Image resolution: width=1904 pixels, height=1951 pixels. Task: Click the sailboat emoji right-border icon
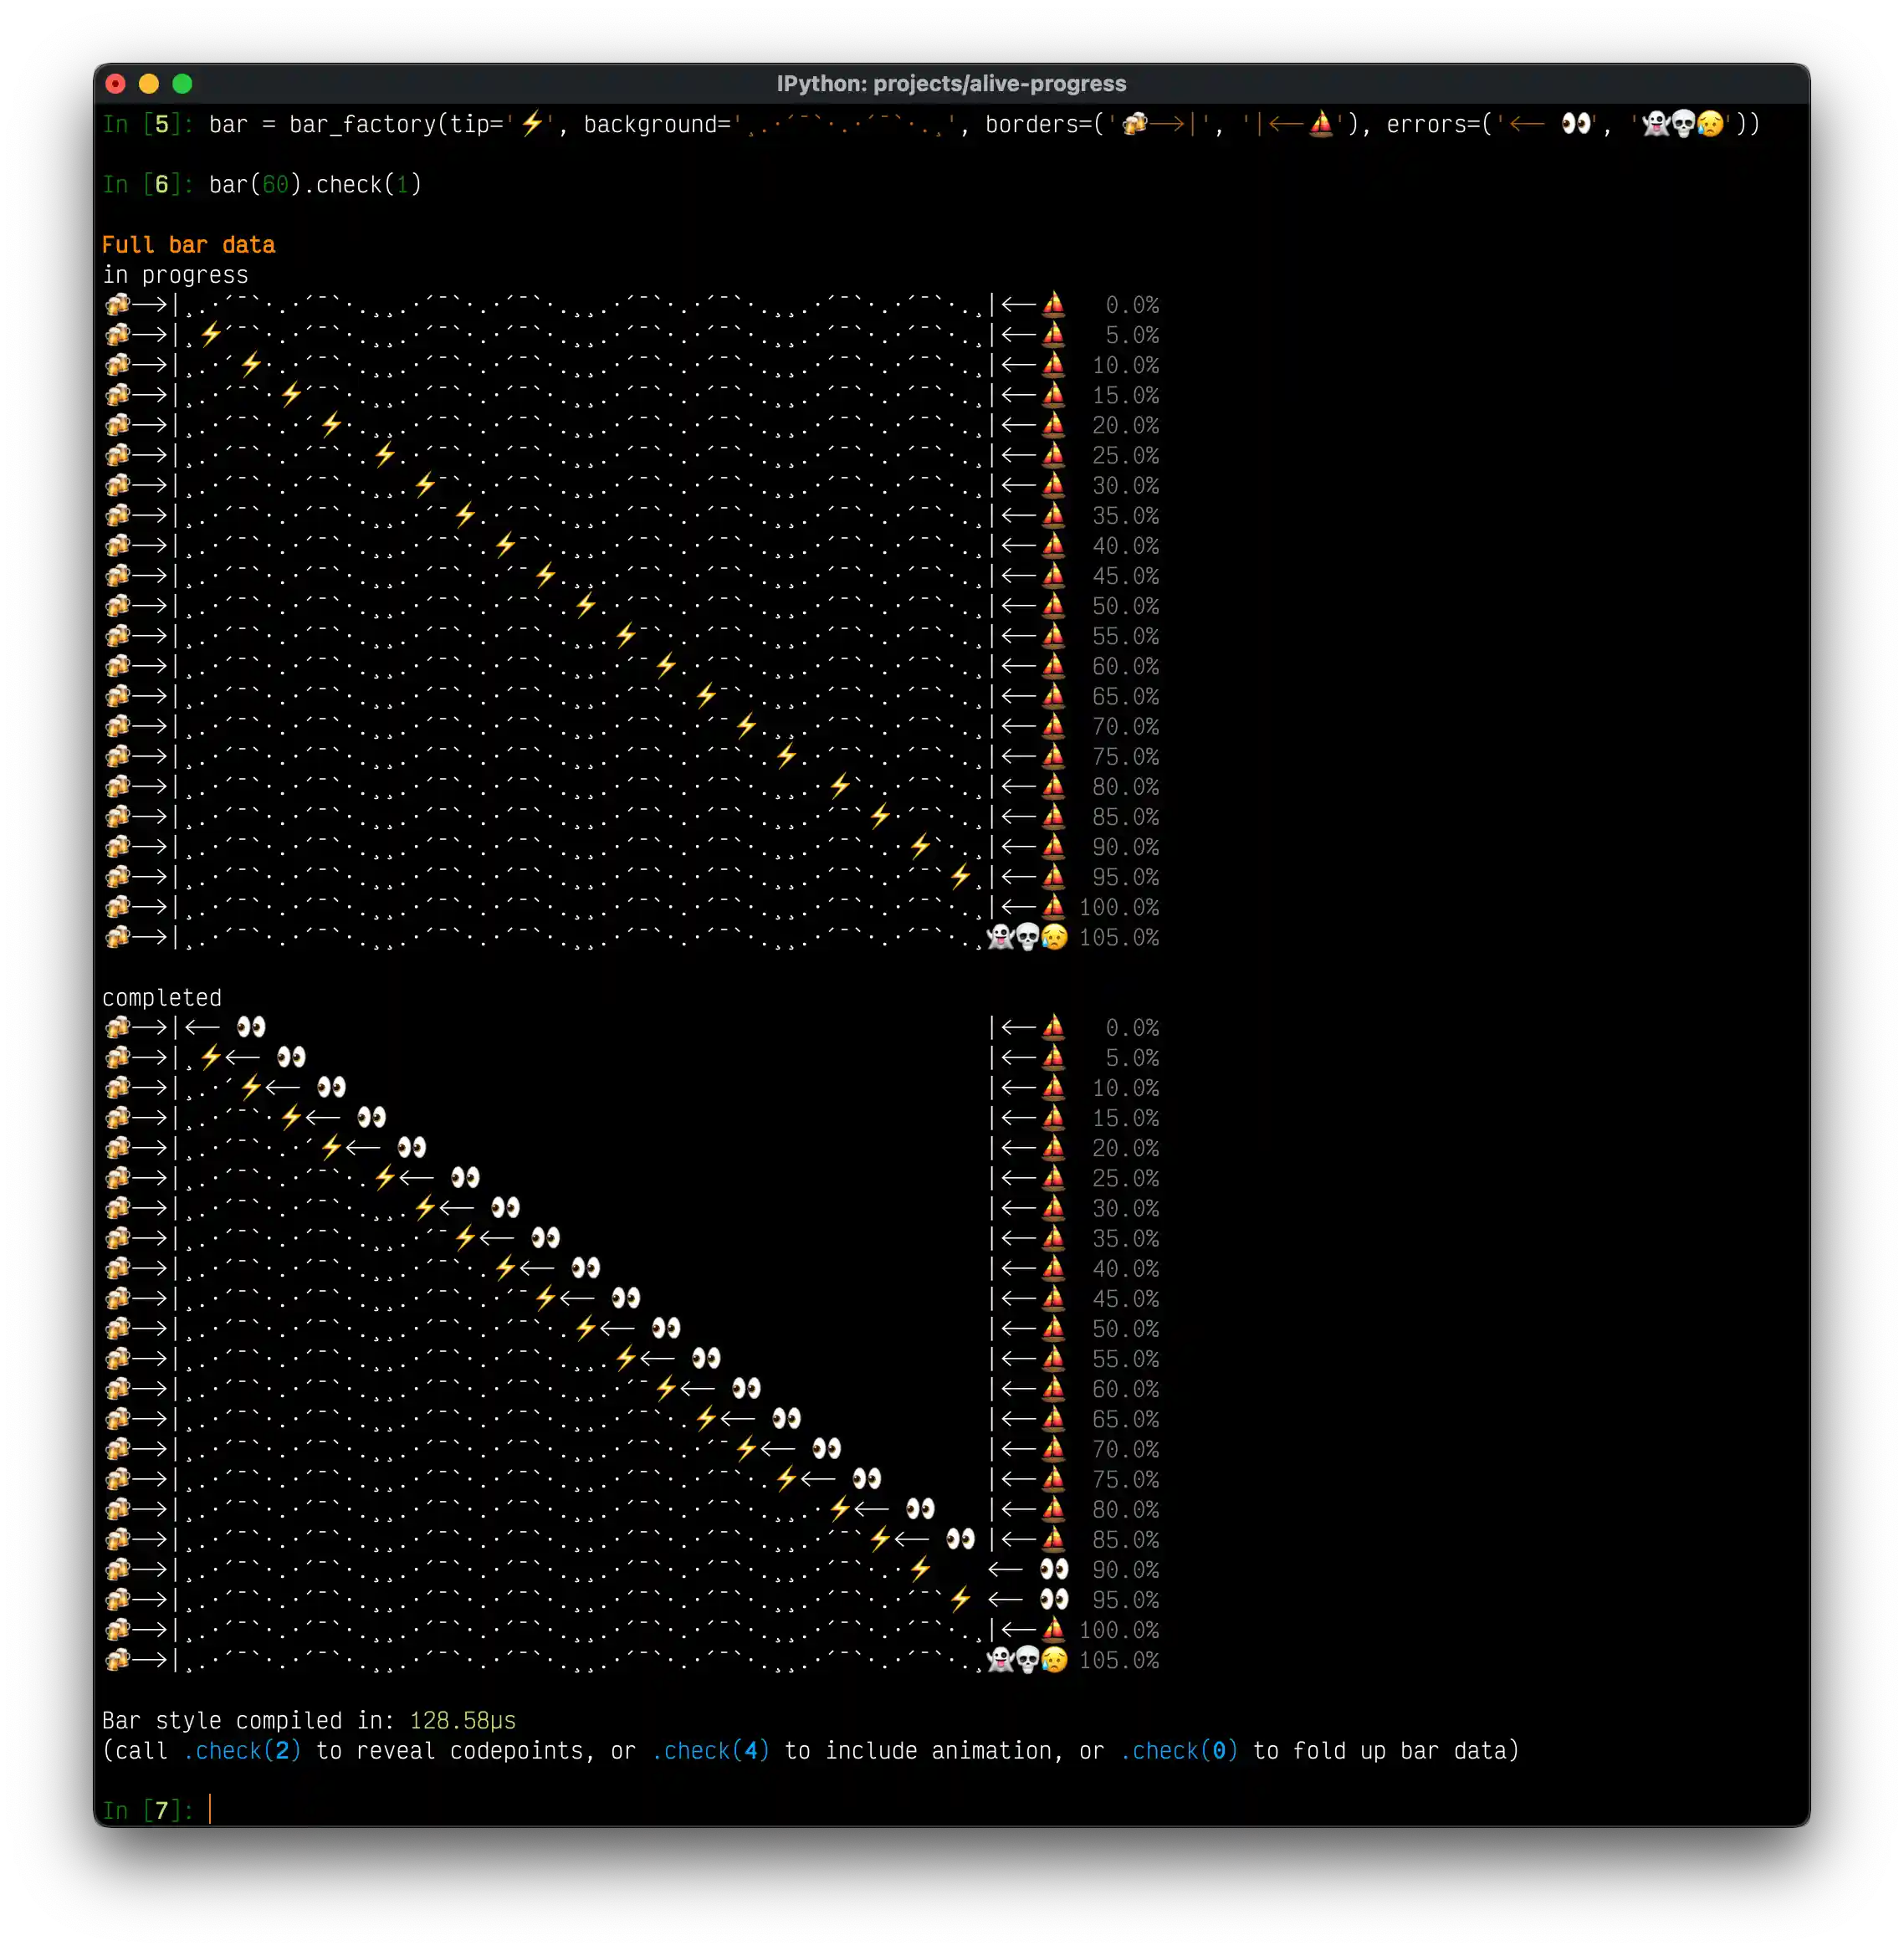[1054, 305]
